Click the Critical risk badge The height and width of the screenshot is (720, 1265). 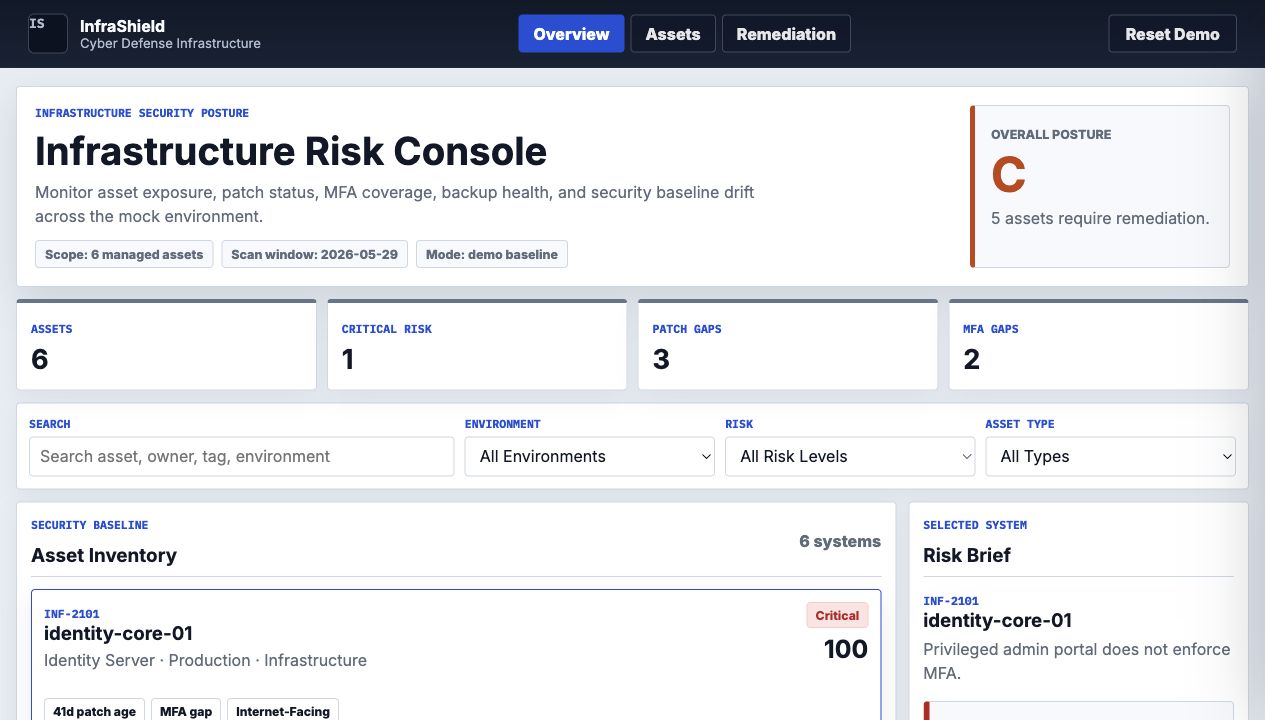pyautogui.click(x=837, y=615)
